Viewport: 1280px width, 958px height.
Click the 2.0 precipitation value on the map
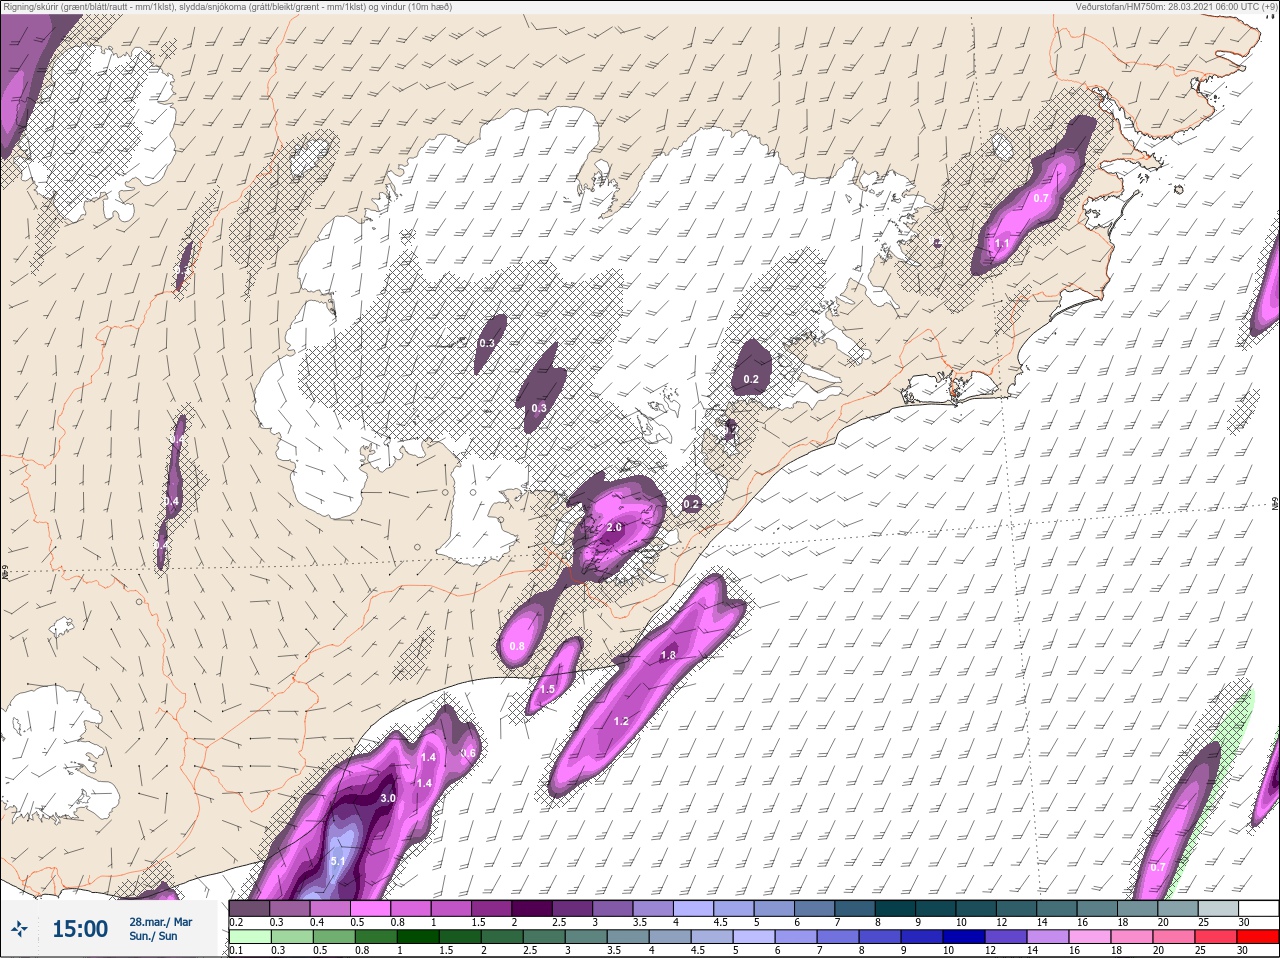pyautogui.click(x=614, y=527)
